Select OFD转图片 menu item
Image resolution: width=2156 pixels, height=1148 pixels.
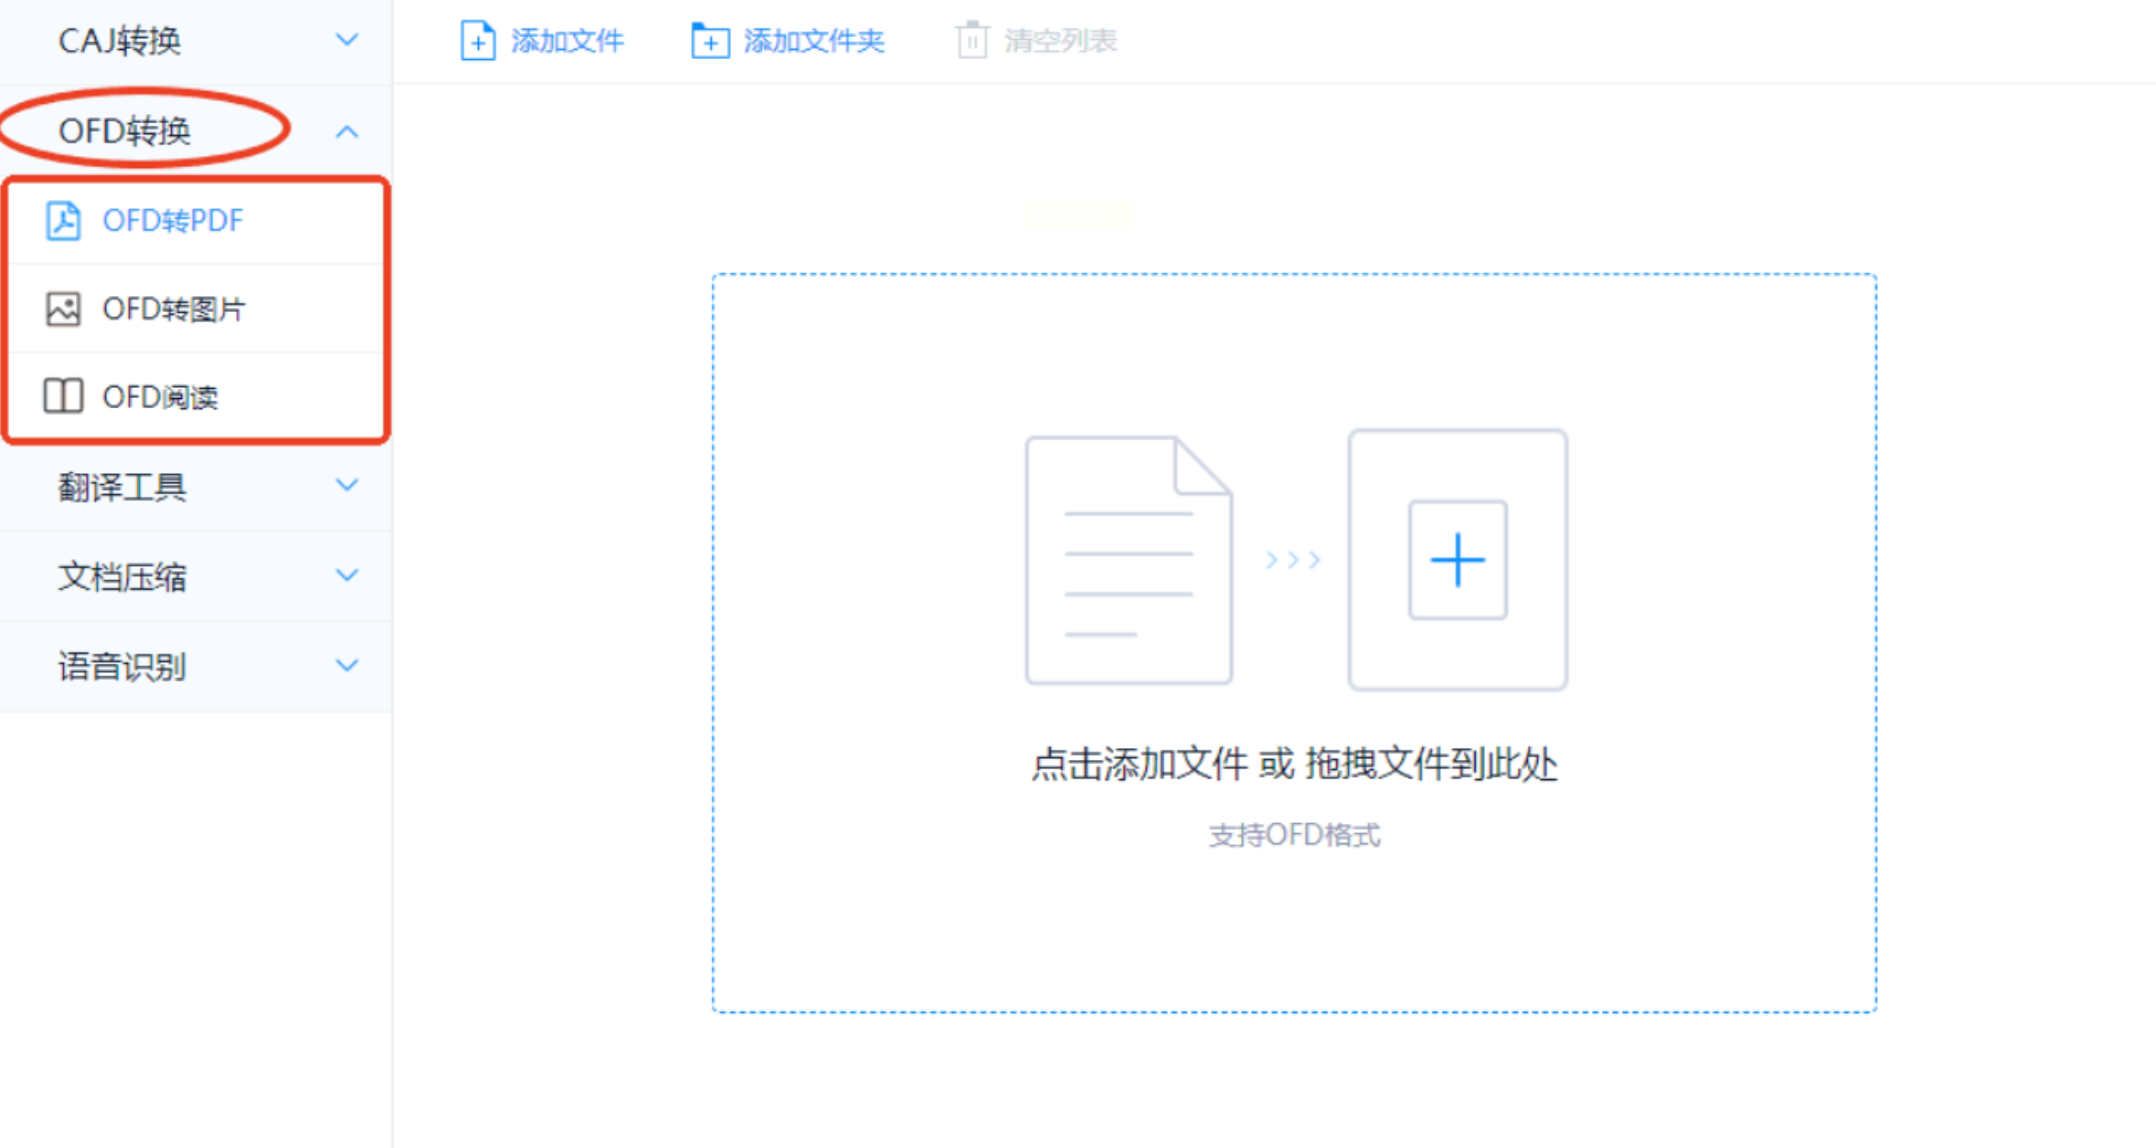tap(173, 309)
